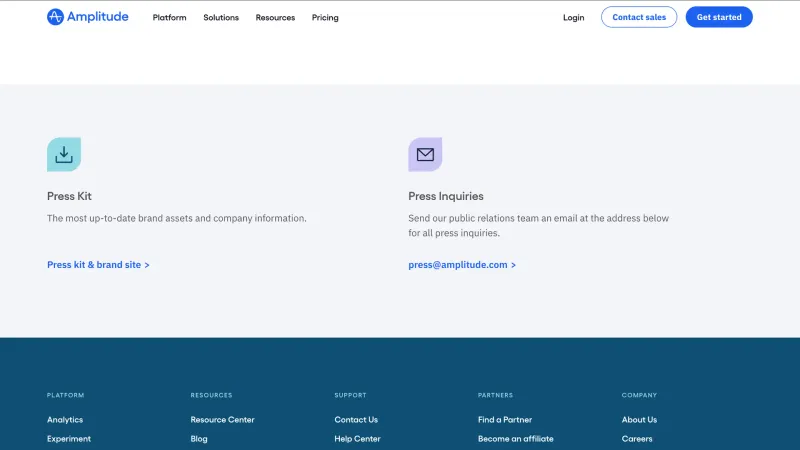This screenshot has height=450, width=800.
Task: Open the Blog footer link
Action: (199, 439)
